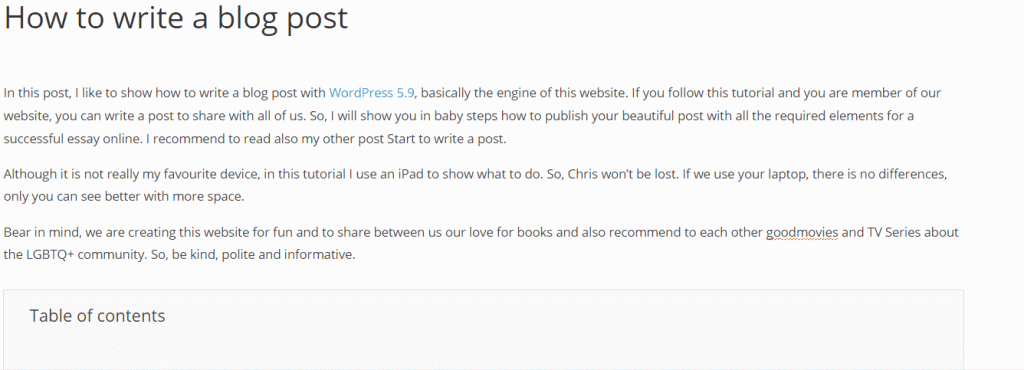Click the "LGBTQ+" word in last paragraph

tap(50, 254)
